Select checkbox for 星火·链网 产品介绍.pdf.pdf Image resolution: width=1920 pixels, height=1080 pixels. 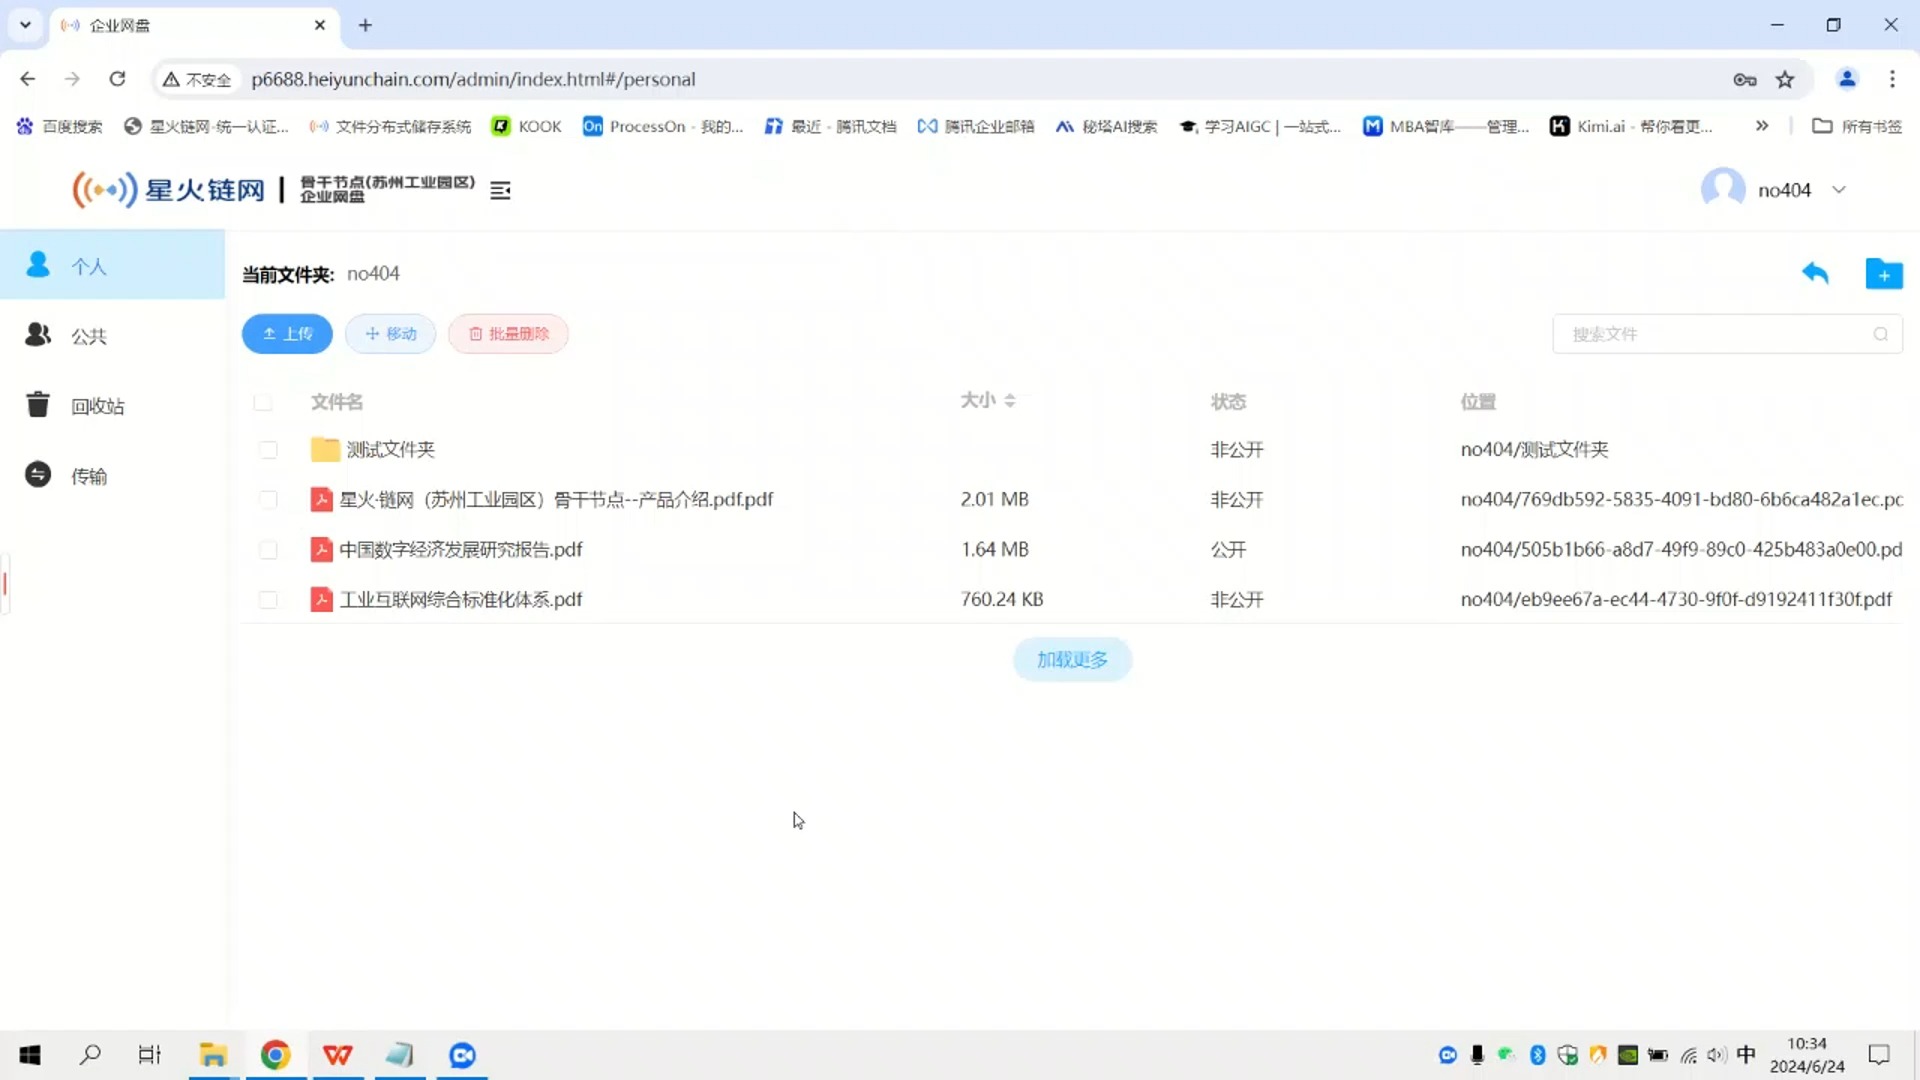pyautogui.click(x=268, y=499)
